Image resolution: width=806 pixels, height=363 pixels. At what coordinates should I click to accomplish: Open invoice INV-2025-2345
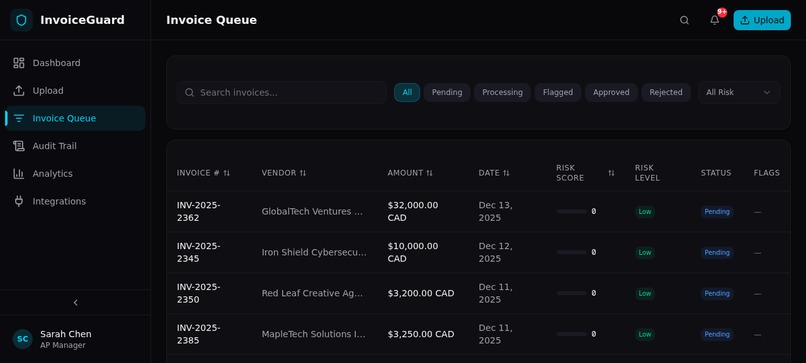198,252
